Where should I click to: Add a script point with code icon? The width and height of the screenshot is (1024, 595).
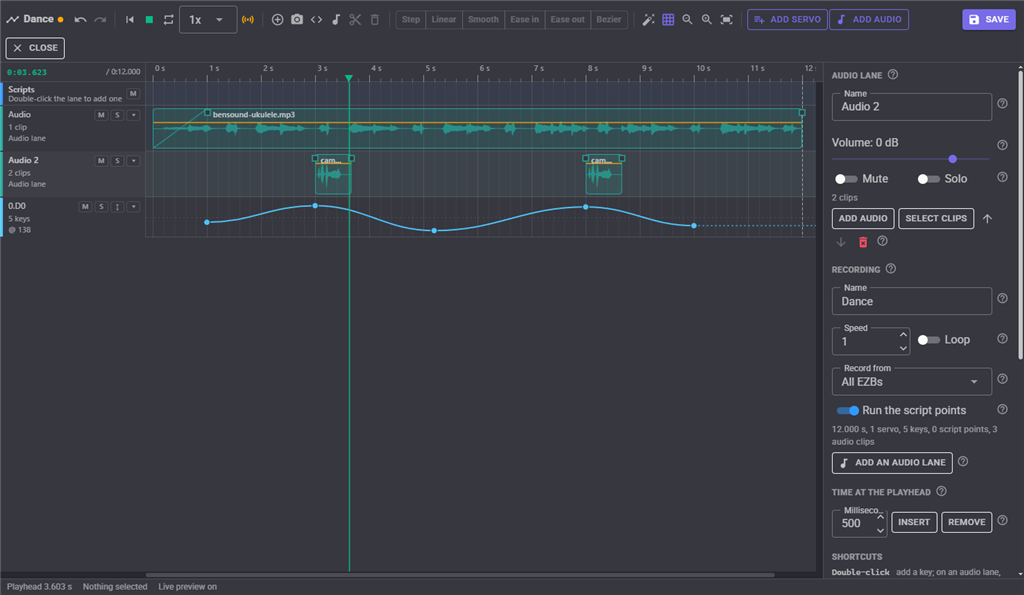coord(317,20)
